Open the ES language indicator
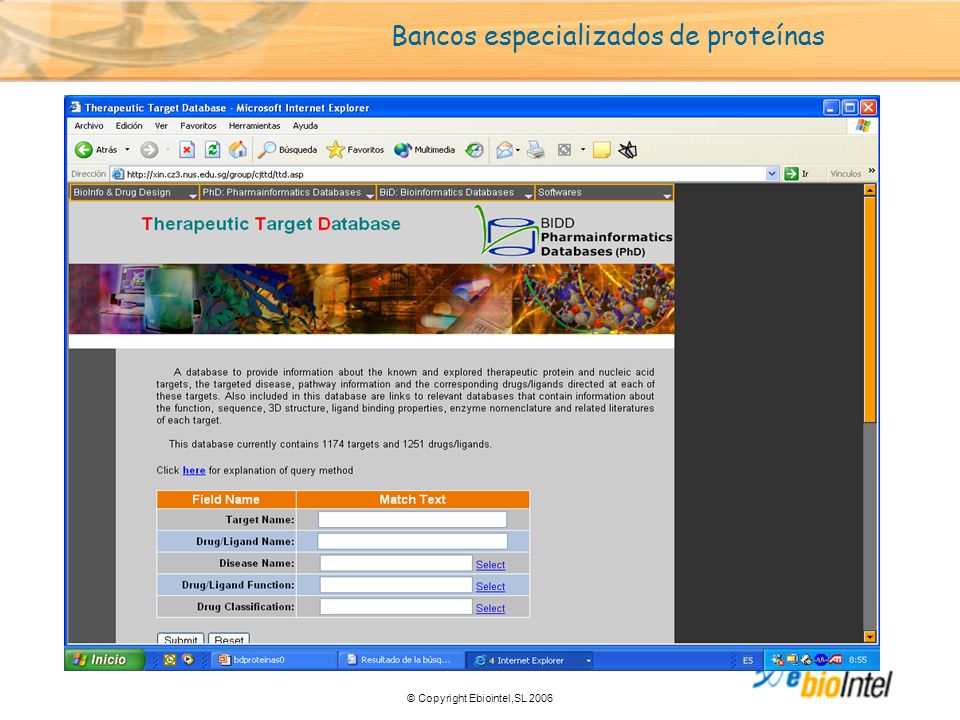 (x=748, y=661)
